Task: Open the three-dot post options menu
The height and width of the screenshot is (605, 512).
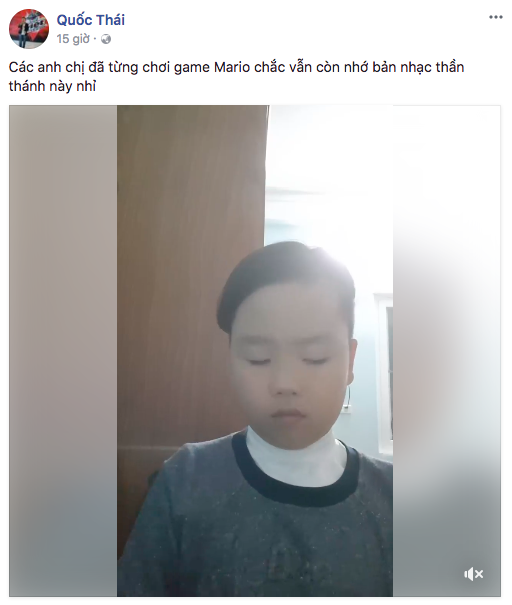Action: pyautogui.click(x=496, y=17)
